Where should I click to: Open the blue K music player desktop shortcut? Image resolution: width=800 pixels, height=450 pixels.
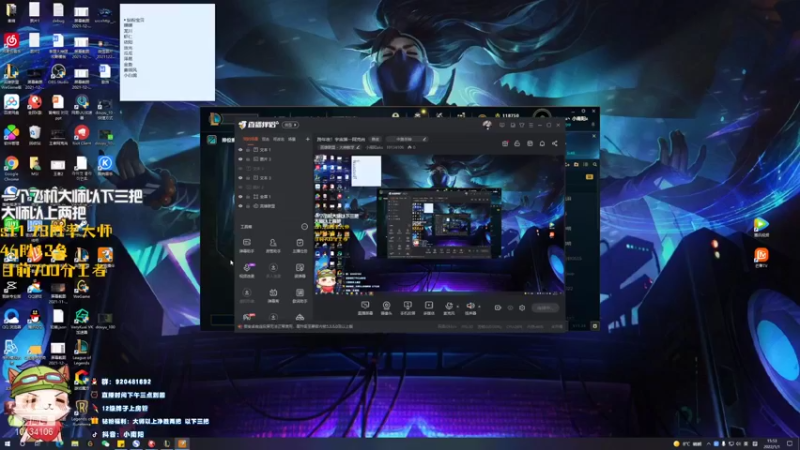tap(105, 166)
